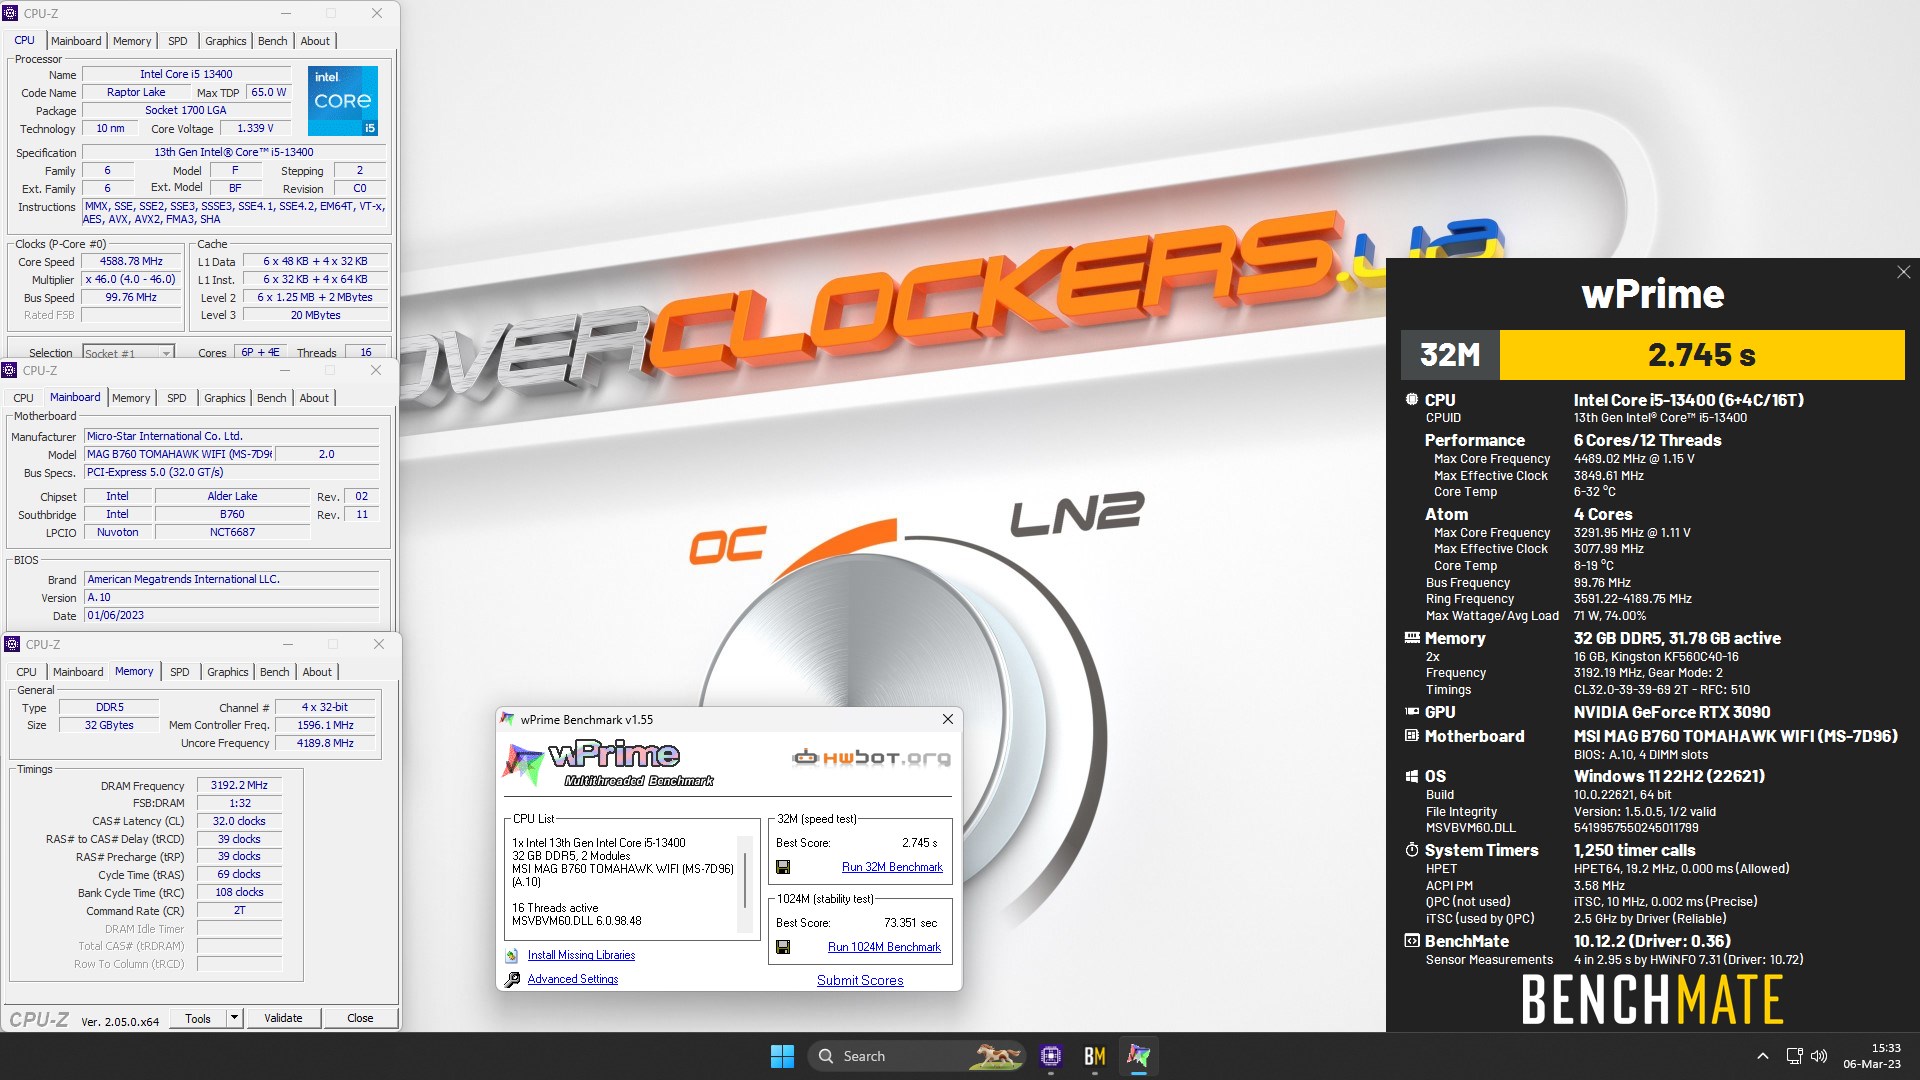The height and width of the screenshot is (1080, 1920).
Task: Click the CPU chip icon in the BenchMate panel
Action: [1411, 400]
